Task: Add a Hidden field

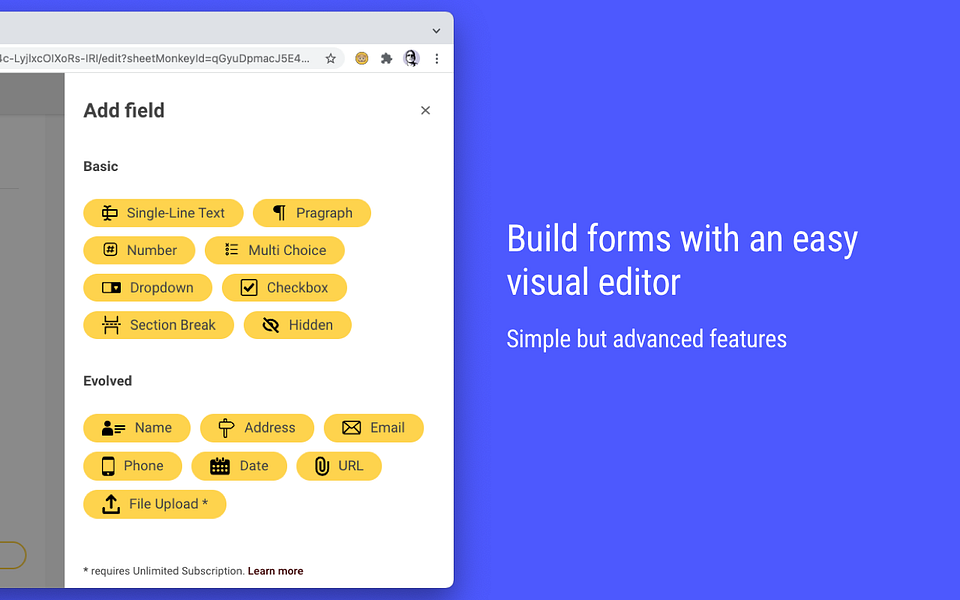Action: [x=298, y=325]
